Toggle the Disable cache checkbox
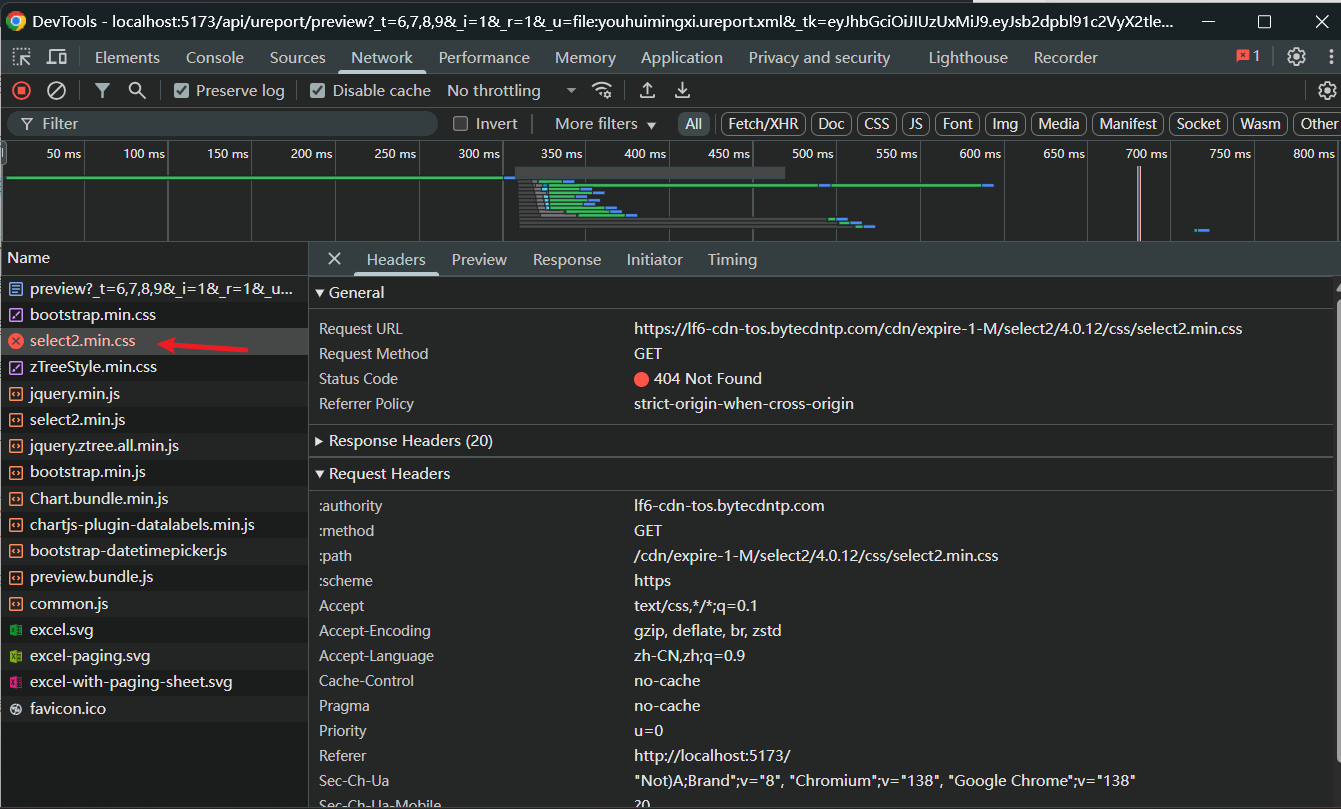The width and height of the screenshot is (1341, 809). [x=317, y=90]
